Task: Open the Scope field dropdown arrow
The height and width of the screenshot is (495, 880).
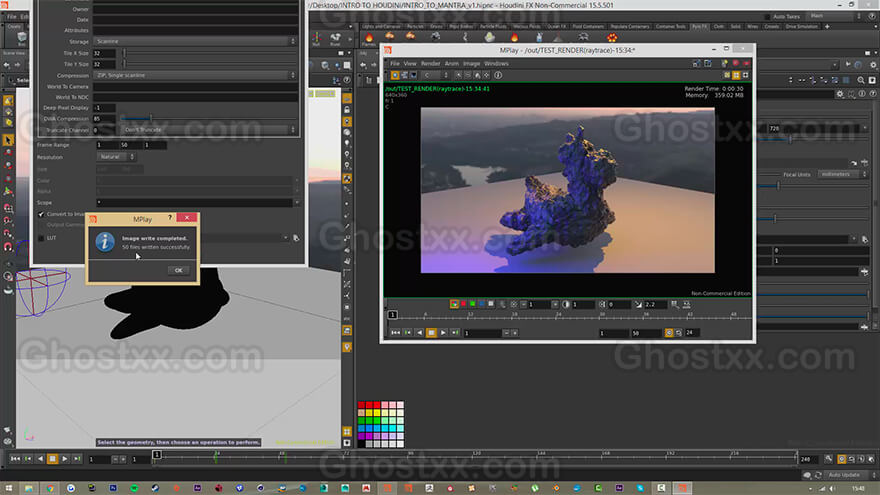Action: 297,202
